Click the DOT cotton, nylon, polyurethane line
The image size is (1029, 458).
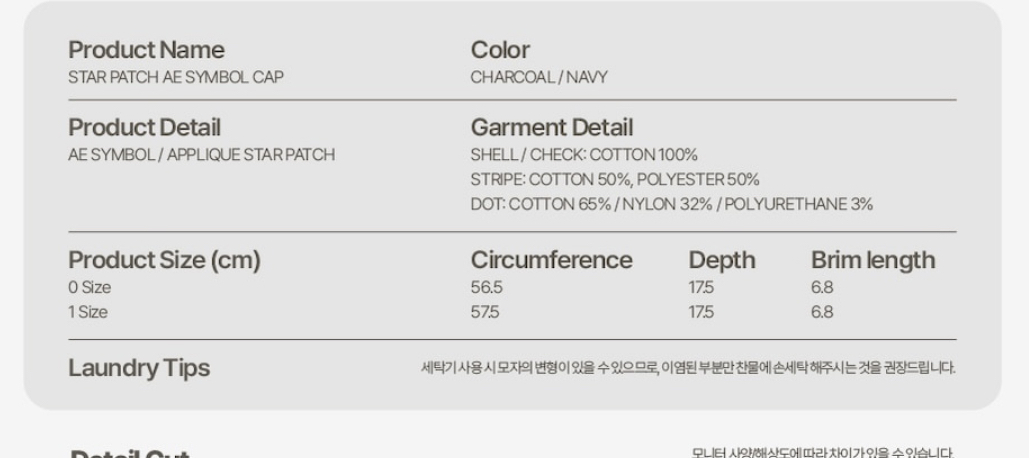click(671, 205)
